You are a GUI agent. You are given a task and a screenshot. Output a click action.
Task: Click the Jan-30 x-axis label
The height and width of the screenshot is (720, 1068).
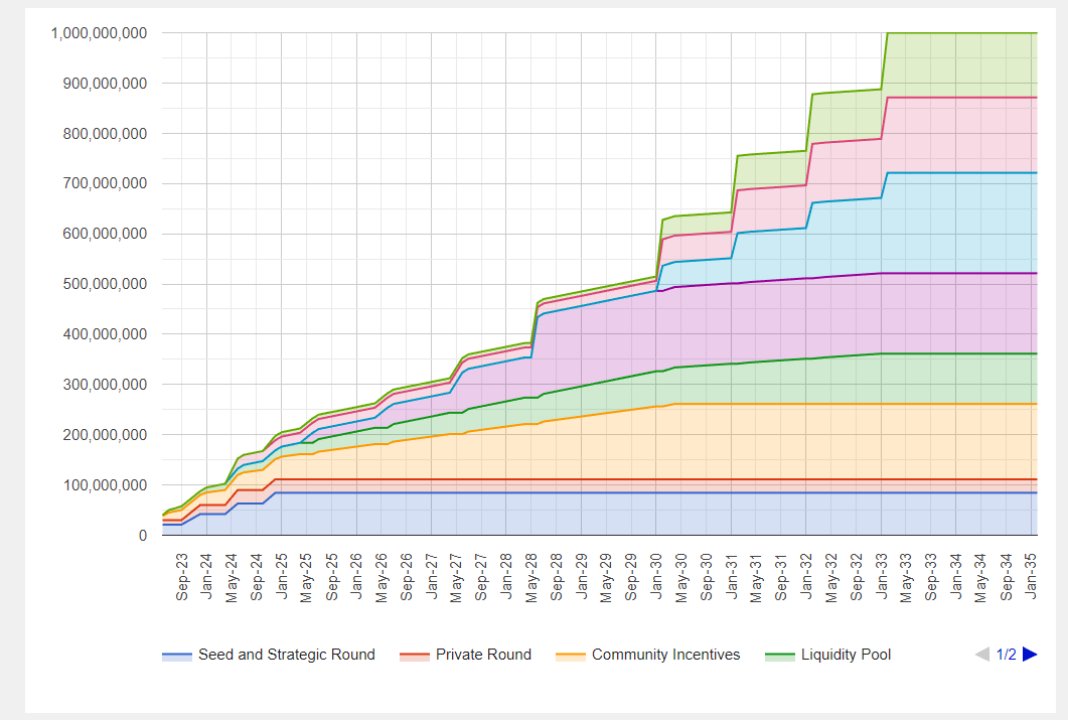[x=657, y=577]
